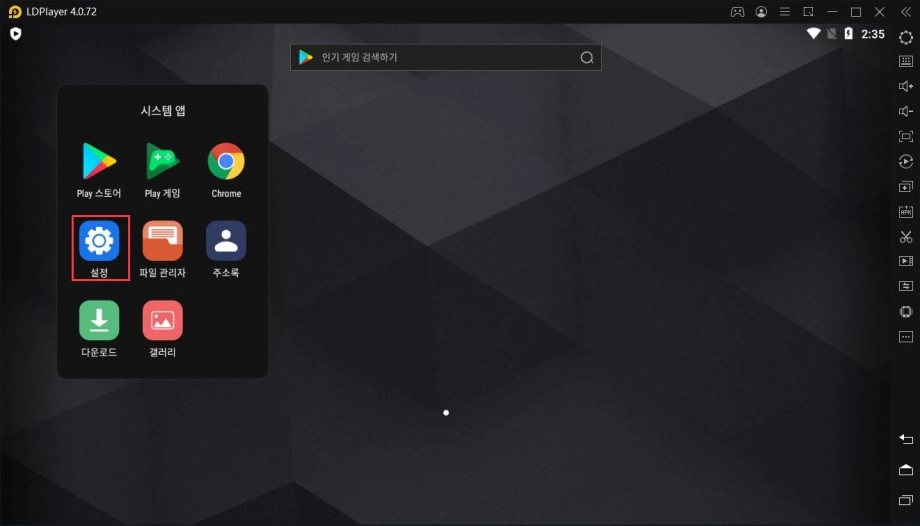Launch the Chrome browser
The image size is (920, 526).
pos(226,162)
